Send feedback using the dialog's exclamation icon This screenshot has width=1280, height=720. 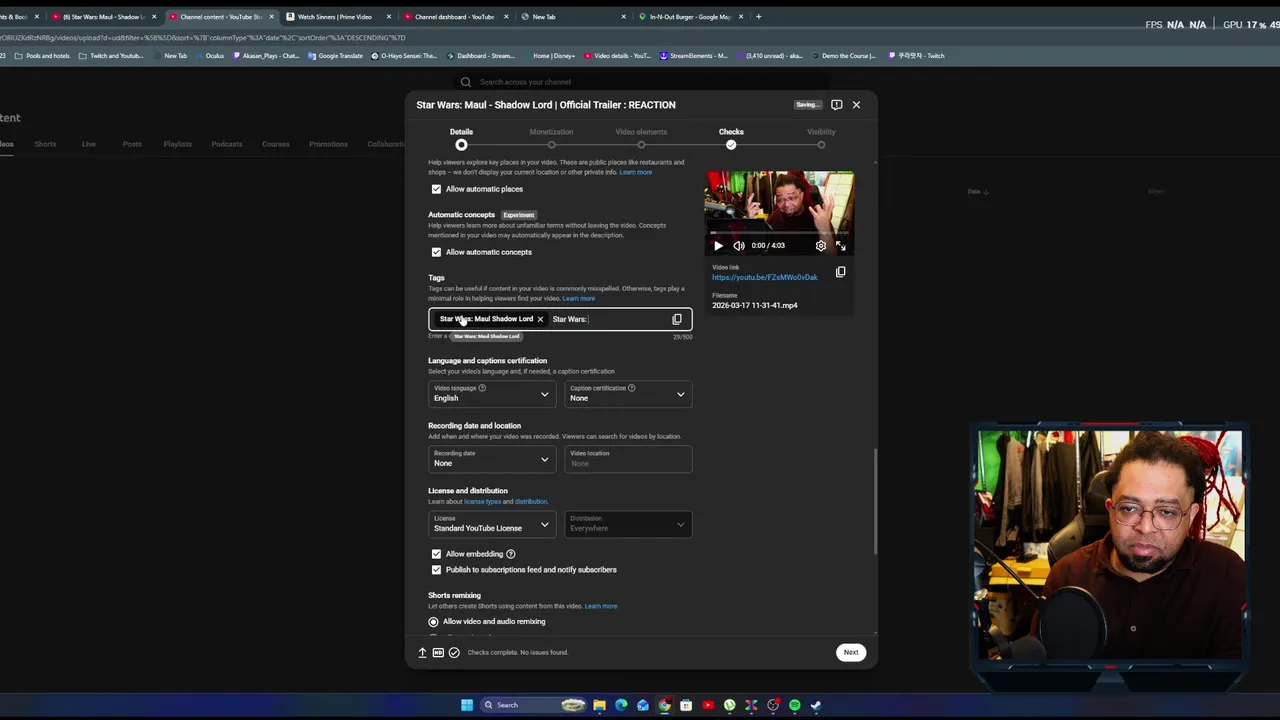click(x=837, y=104)
